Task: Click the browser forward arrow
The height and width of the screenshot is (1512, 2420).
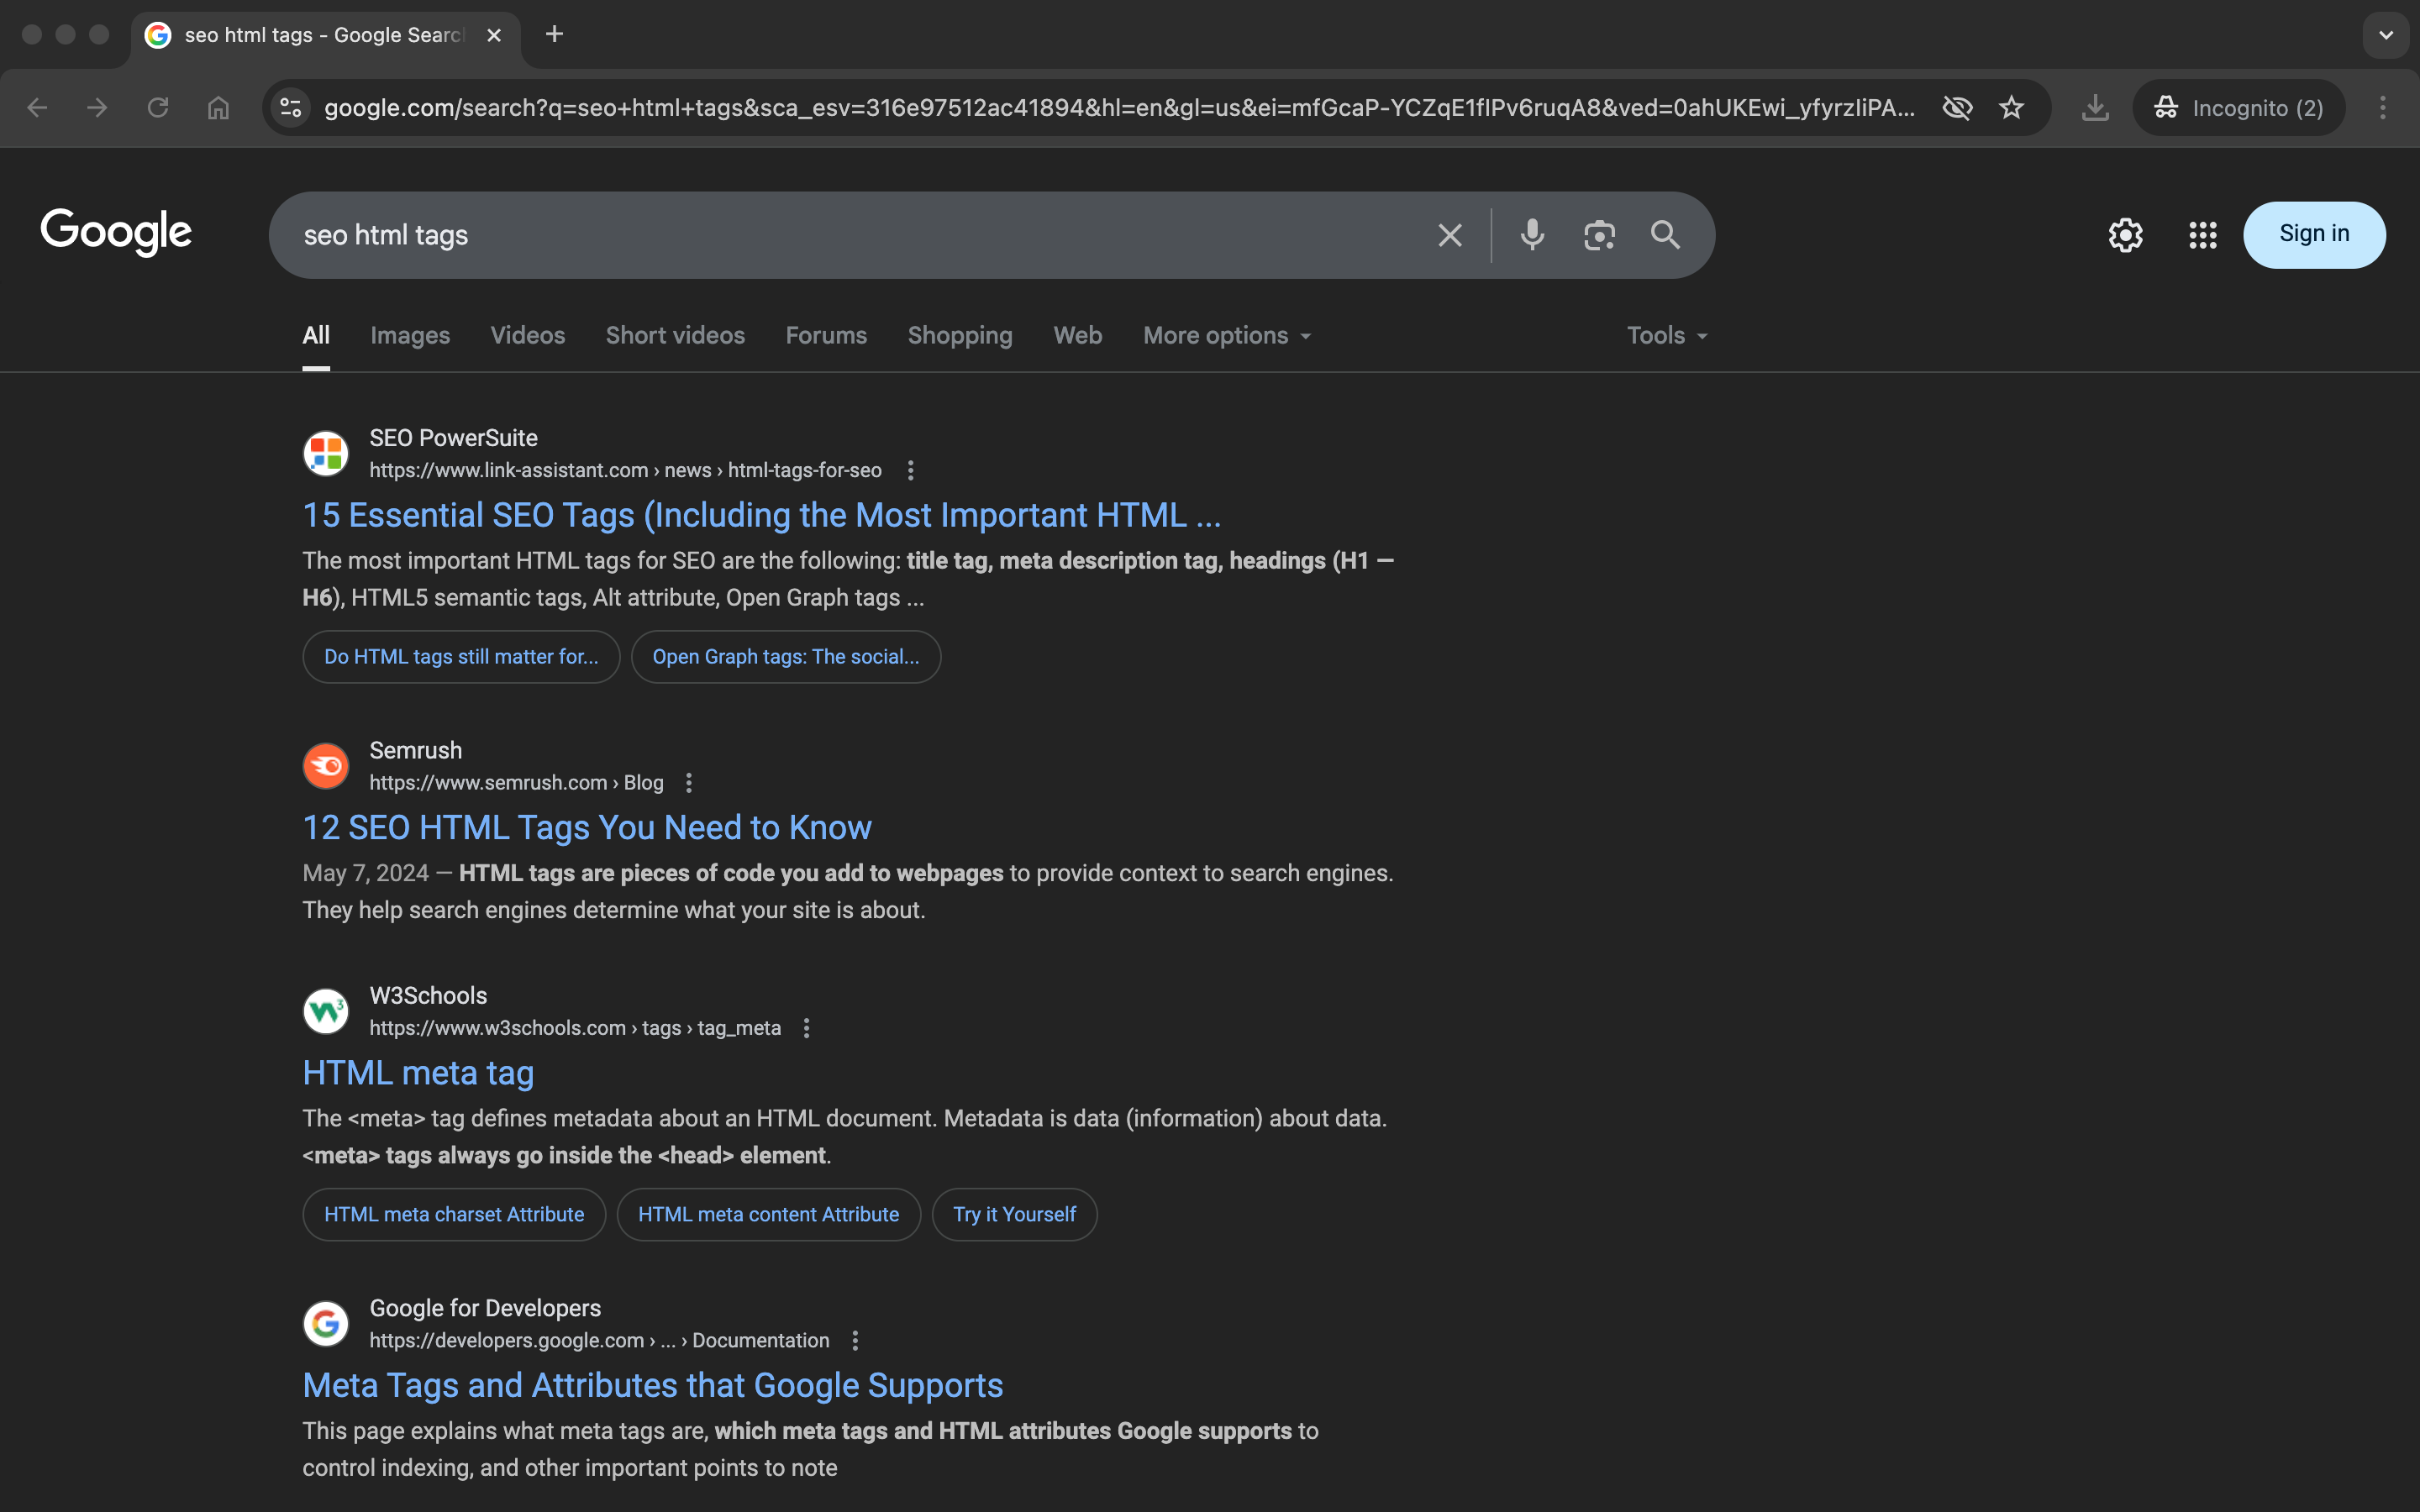Action: [97, 108]
